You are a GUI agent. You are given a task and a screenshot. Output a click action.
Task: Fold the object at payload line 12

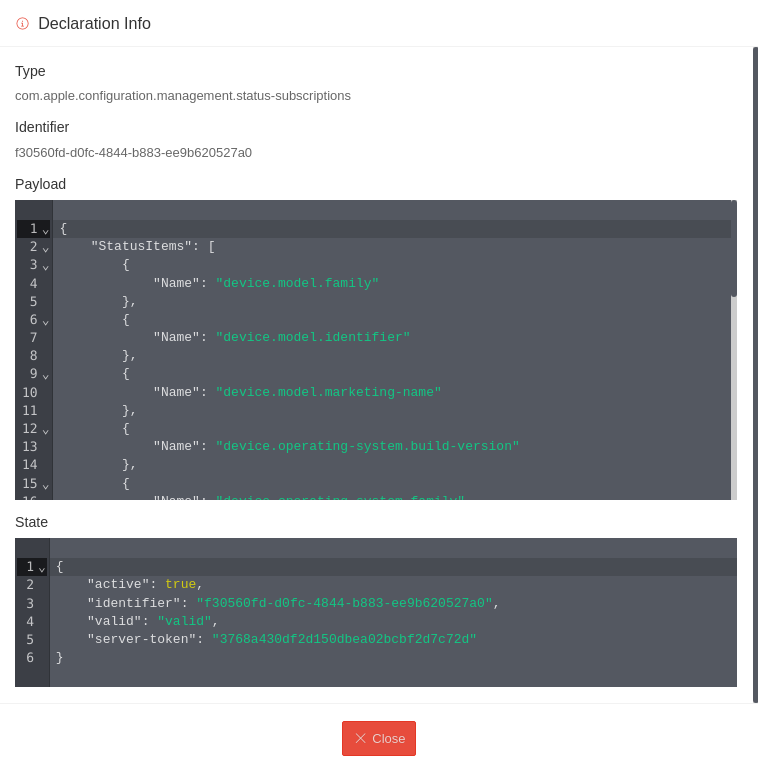pyautogui.click(x=46, y=429)
